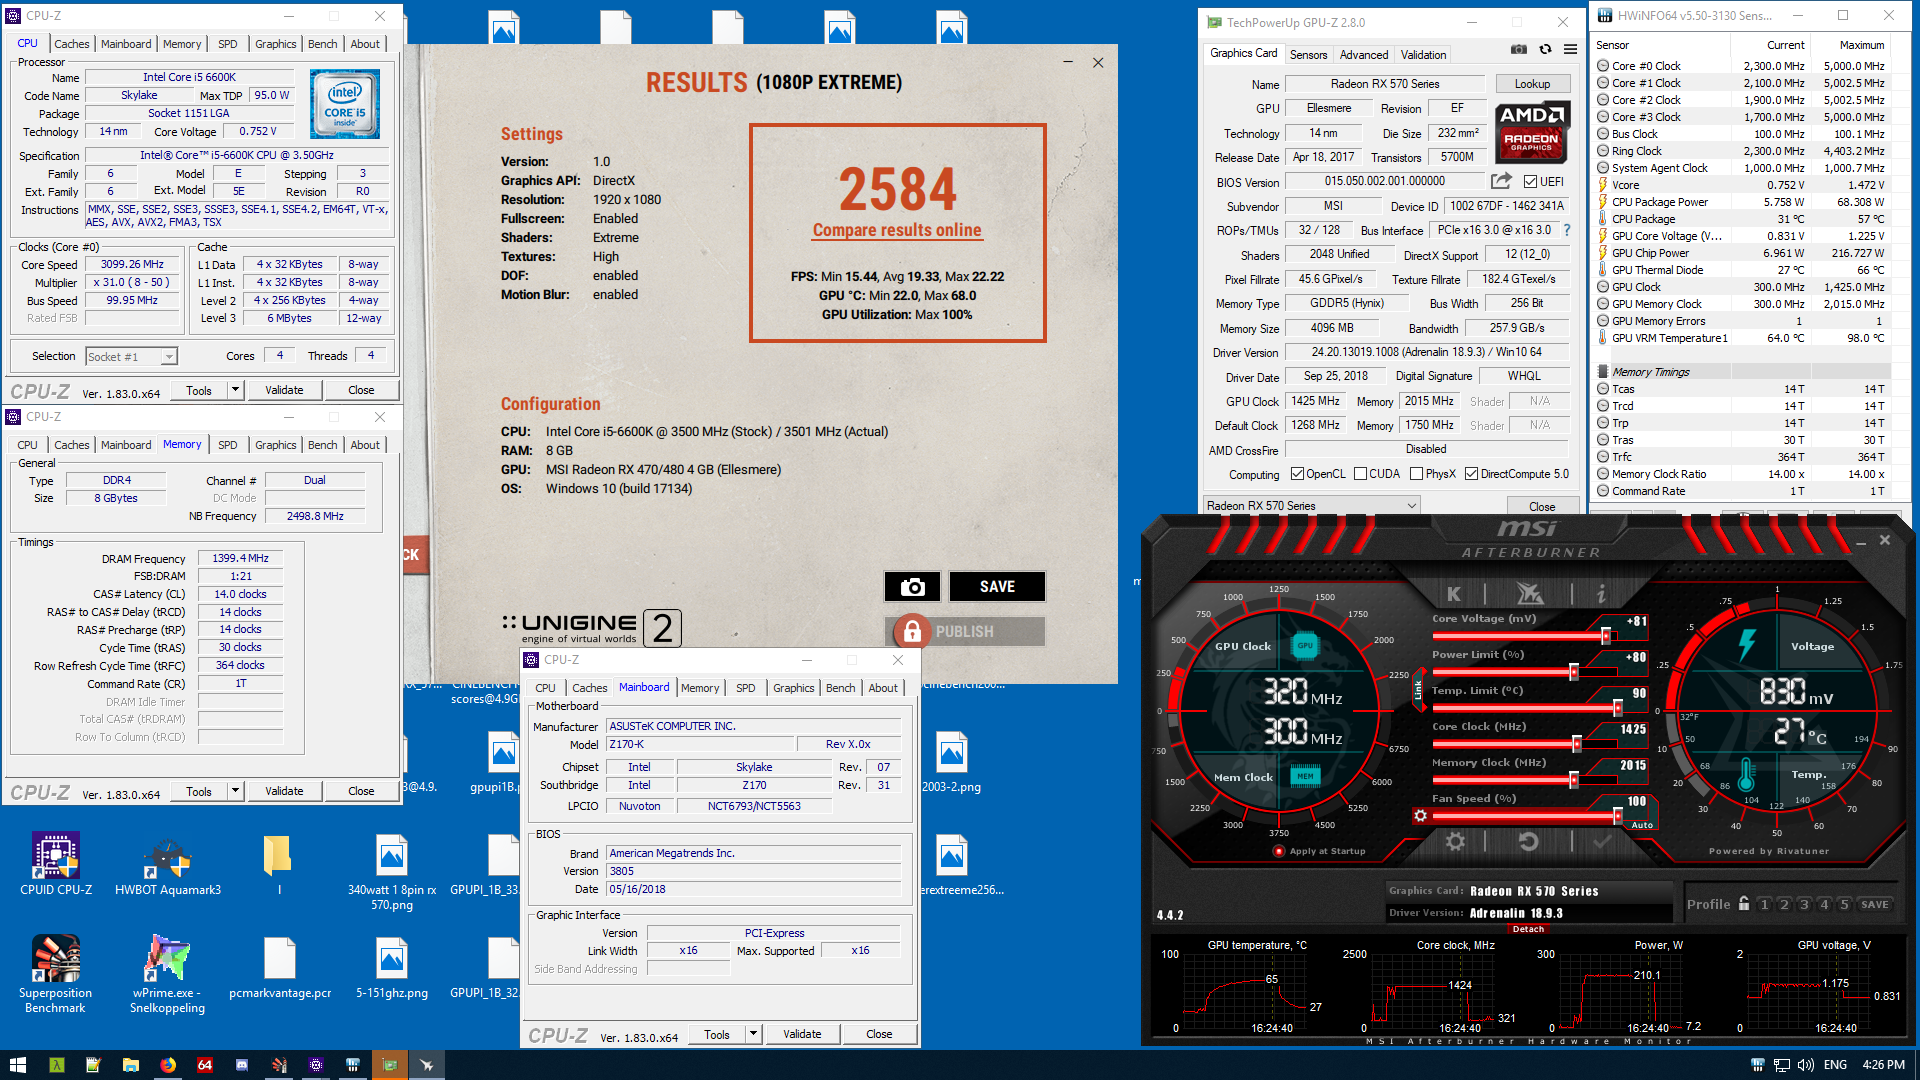The width and height of the screenshot is (1920, 1080).
Task: Open pcmarkvantage.pcr desktop file
Action: (280, 967)
